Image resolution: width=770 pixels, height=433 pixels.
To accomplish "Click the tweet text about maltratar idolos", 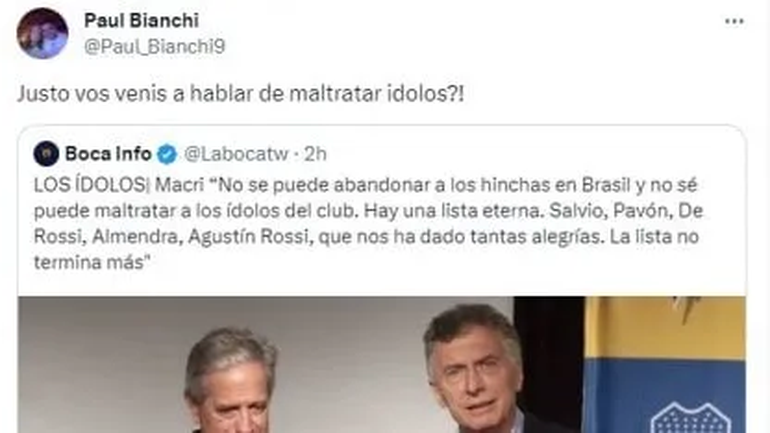I will pos(241,93).
